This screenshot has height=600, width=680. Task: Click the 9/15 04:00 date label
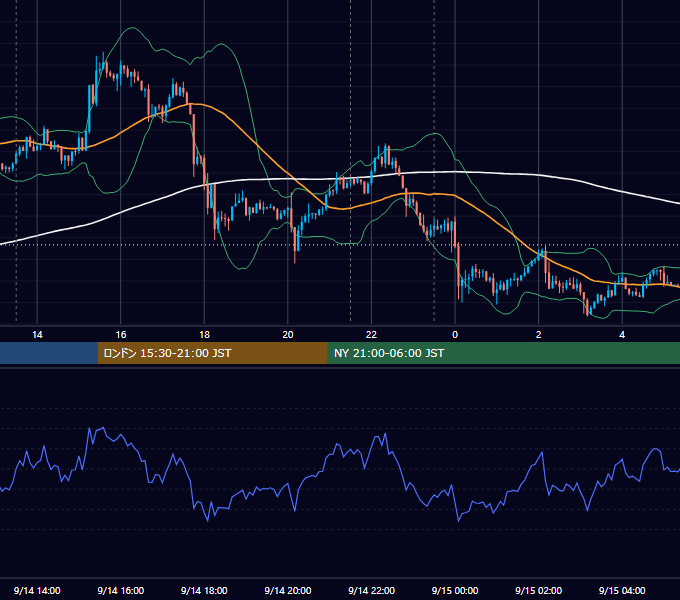[x=622, y=590]
